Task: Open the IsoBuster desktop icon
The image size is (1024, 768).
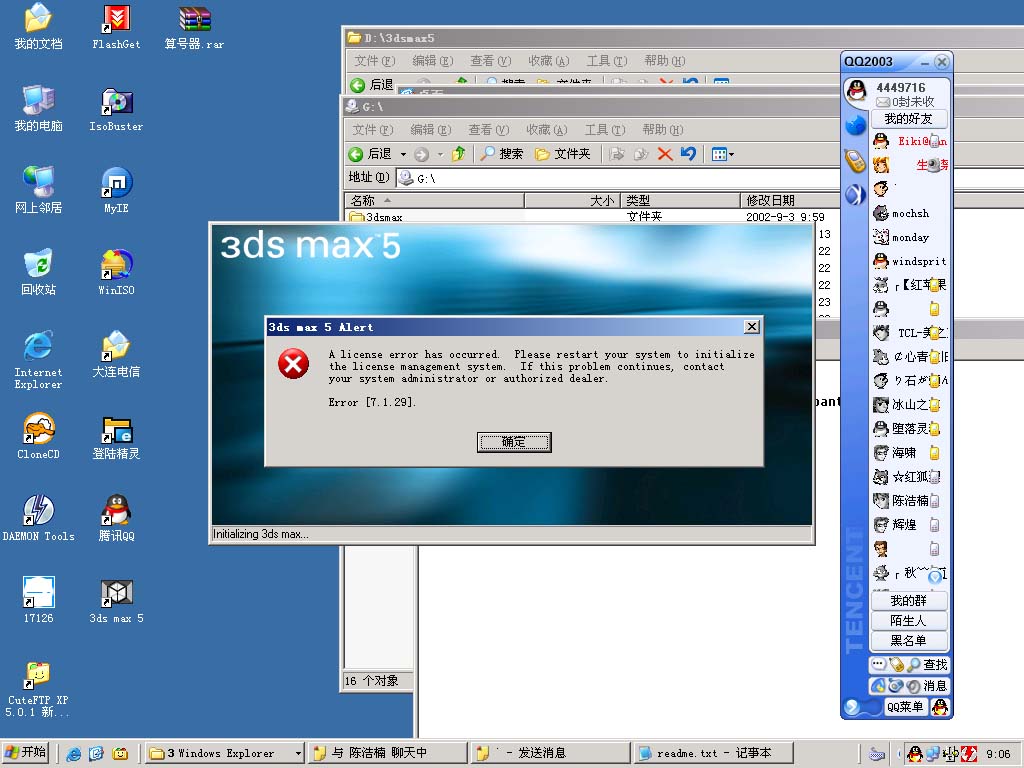Action: click(x=116, y=109)
